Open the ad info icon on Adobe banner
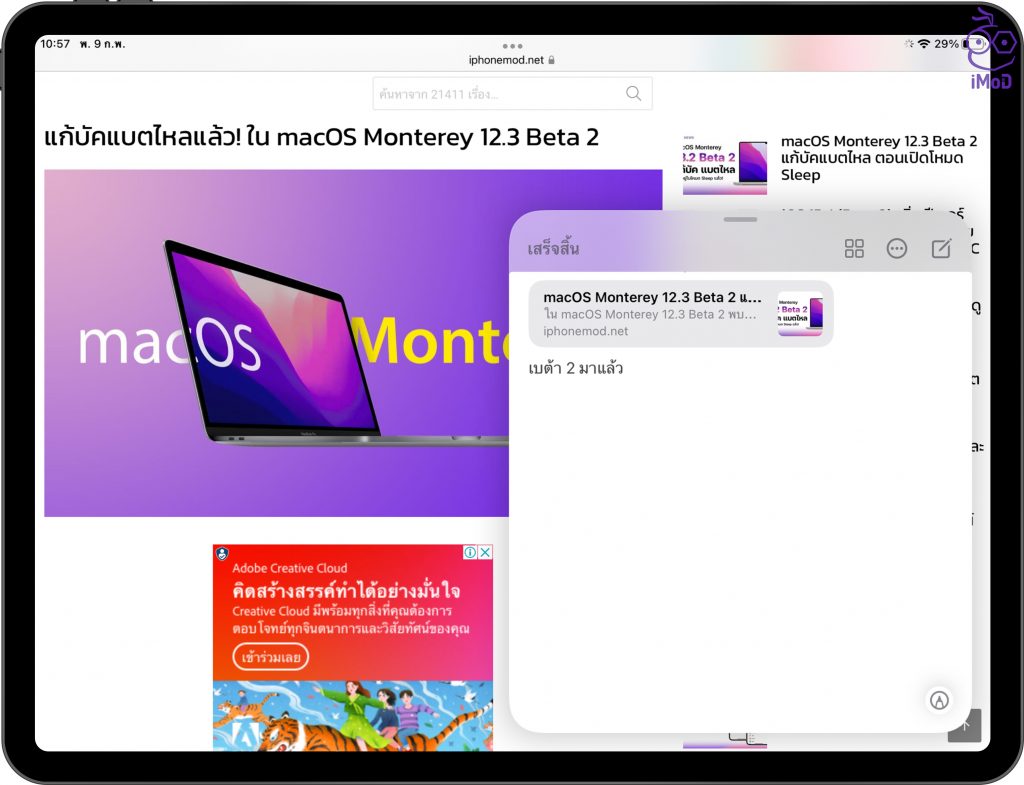The image size is (1024, 785). tap(470, 552)
